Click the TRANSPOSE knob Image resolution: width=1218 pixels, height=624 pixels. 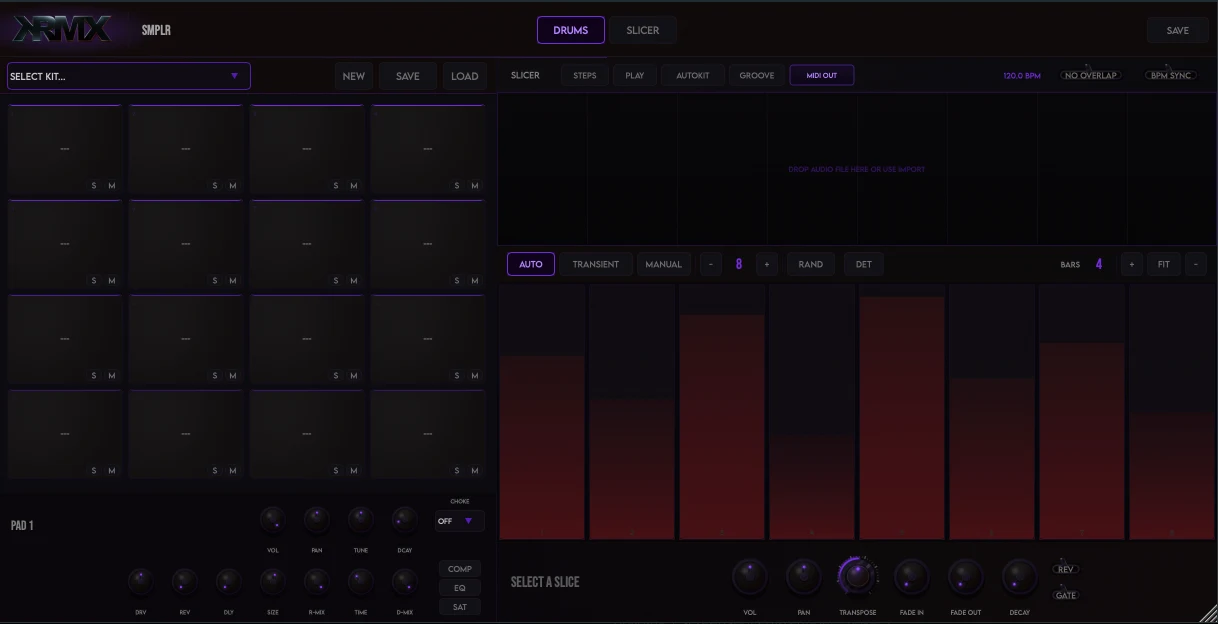point(857,576)
